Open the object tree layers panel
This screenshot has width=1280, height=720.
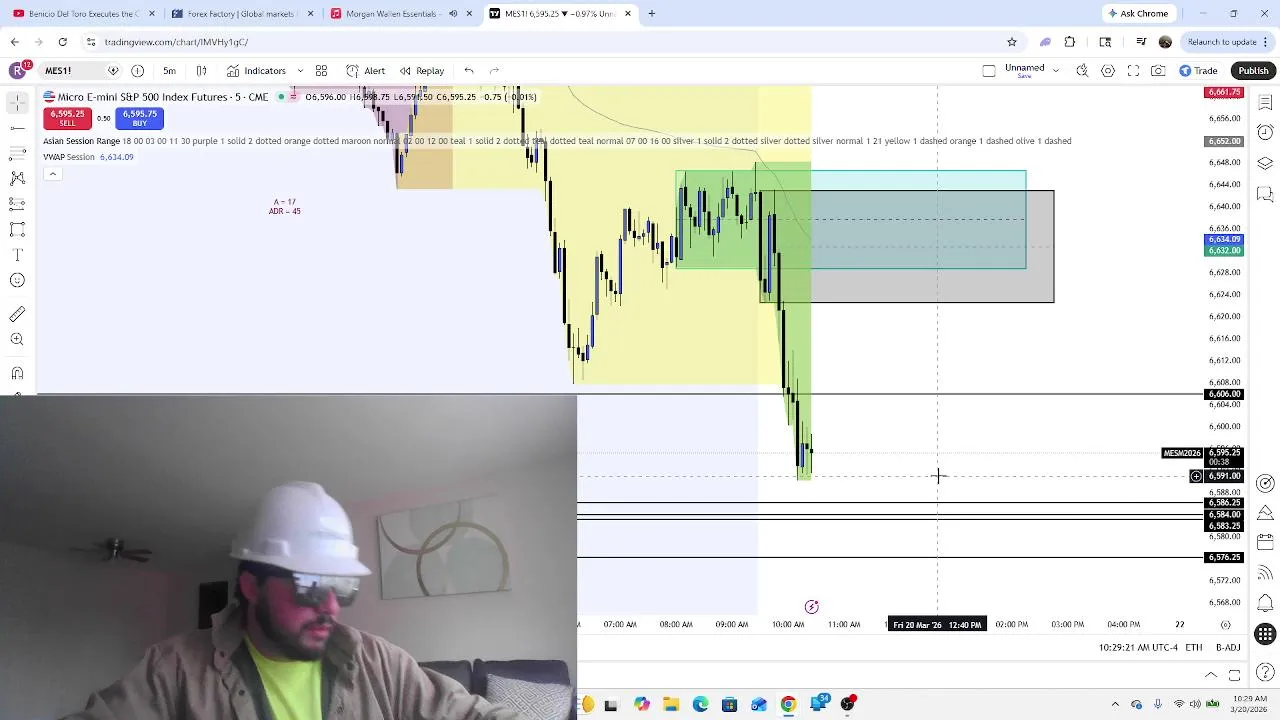point(1265,163)
